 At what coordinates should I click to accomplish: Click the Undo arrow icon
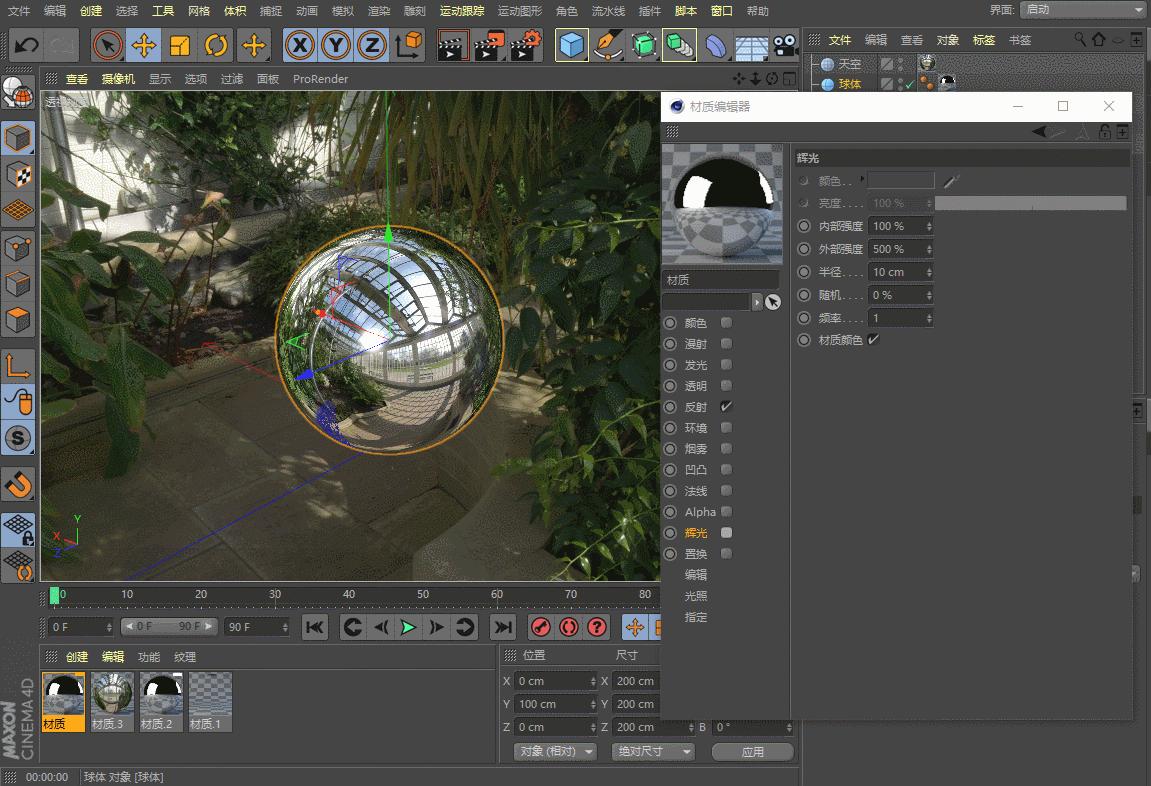pos(27,45)
